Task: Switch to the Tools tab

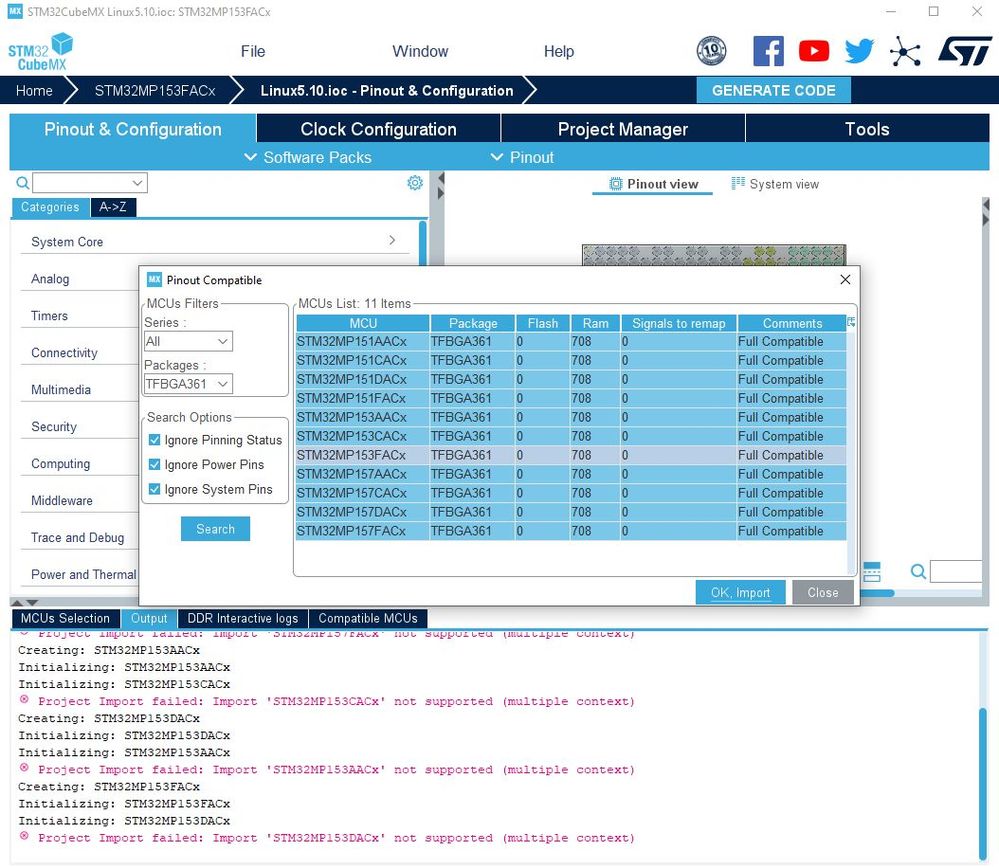Action: pos(867,129)
